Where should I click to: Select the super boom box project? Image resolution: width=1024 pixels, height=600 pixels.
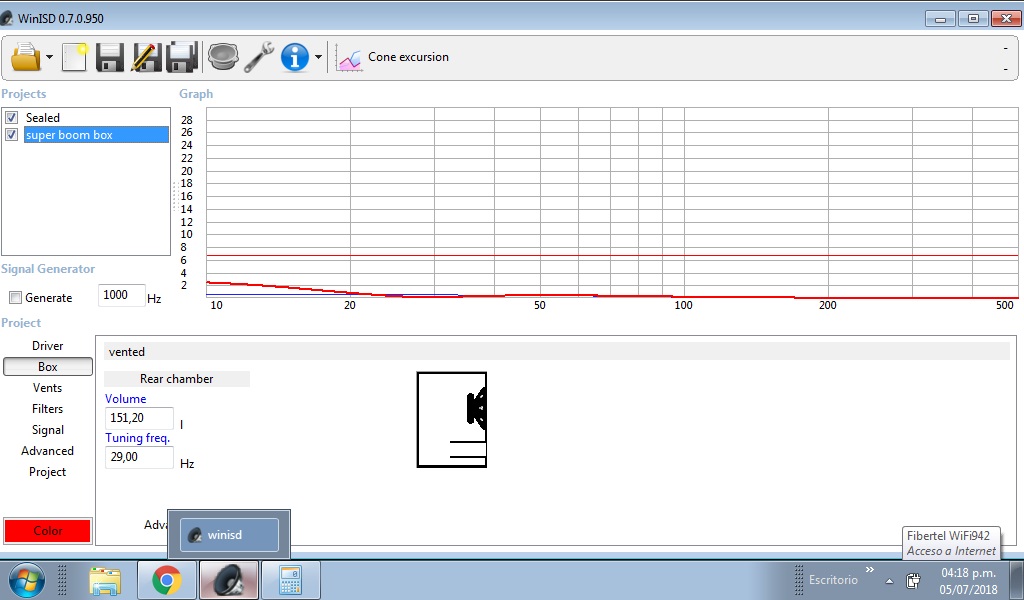pyautogui.click(x=97, y=134)
